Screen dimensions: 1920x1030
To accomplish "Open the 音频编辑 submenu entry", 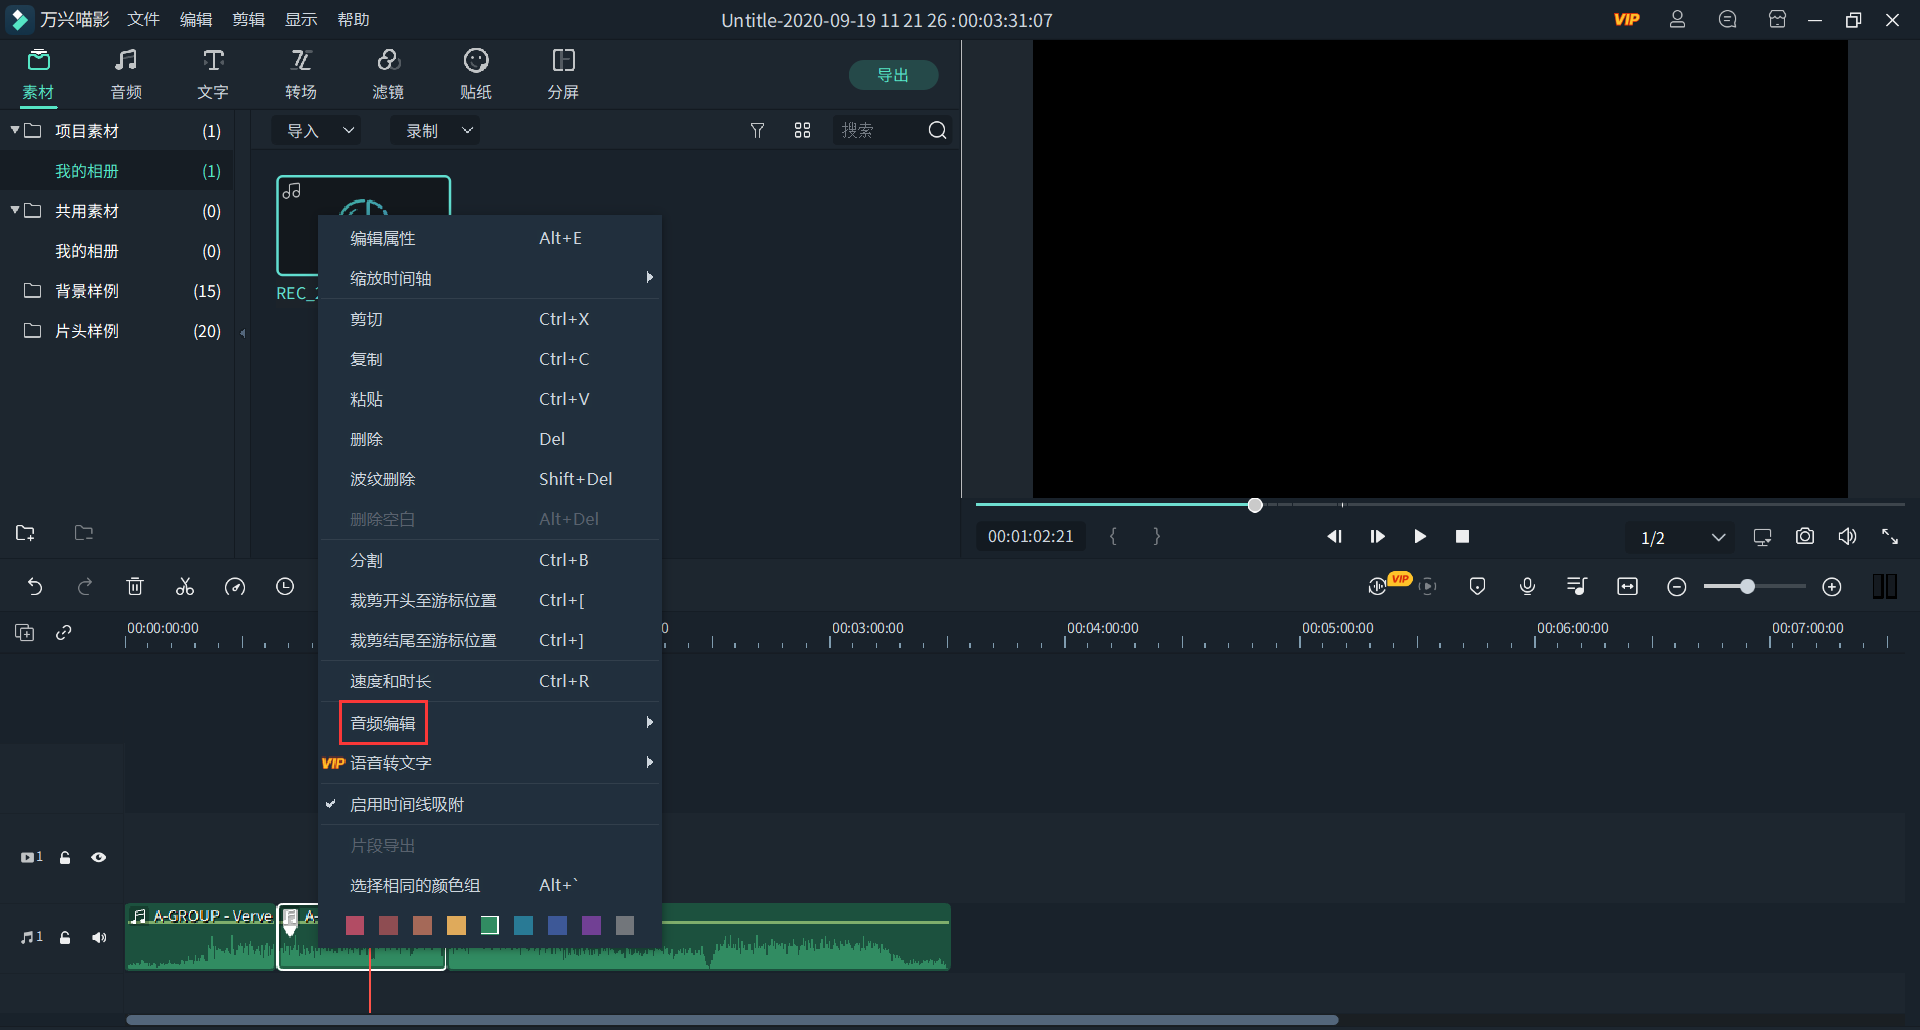I will [383, 723].
